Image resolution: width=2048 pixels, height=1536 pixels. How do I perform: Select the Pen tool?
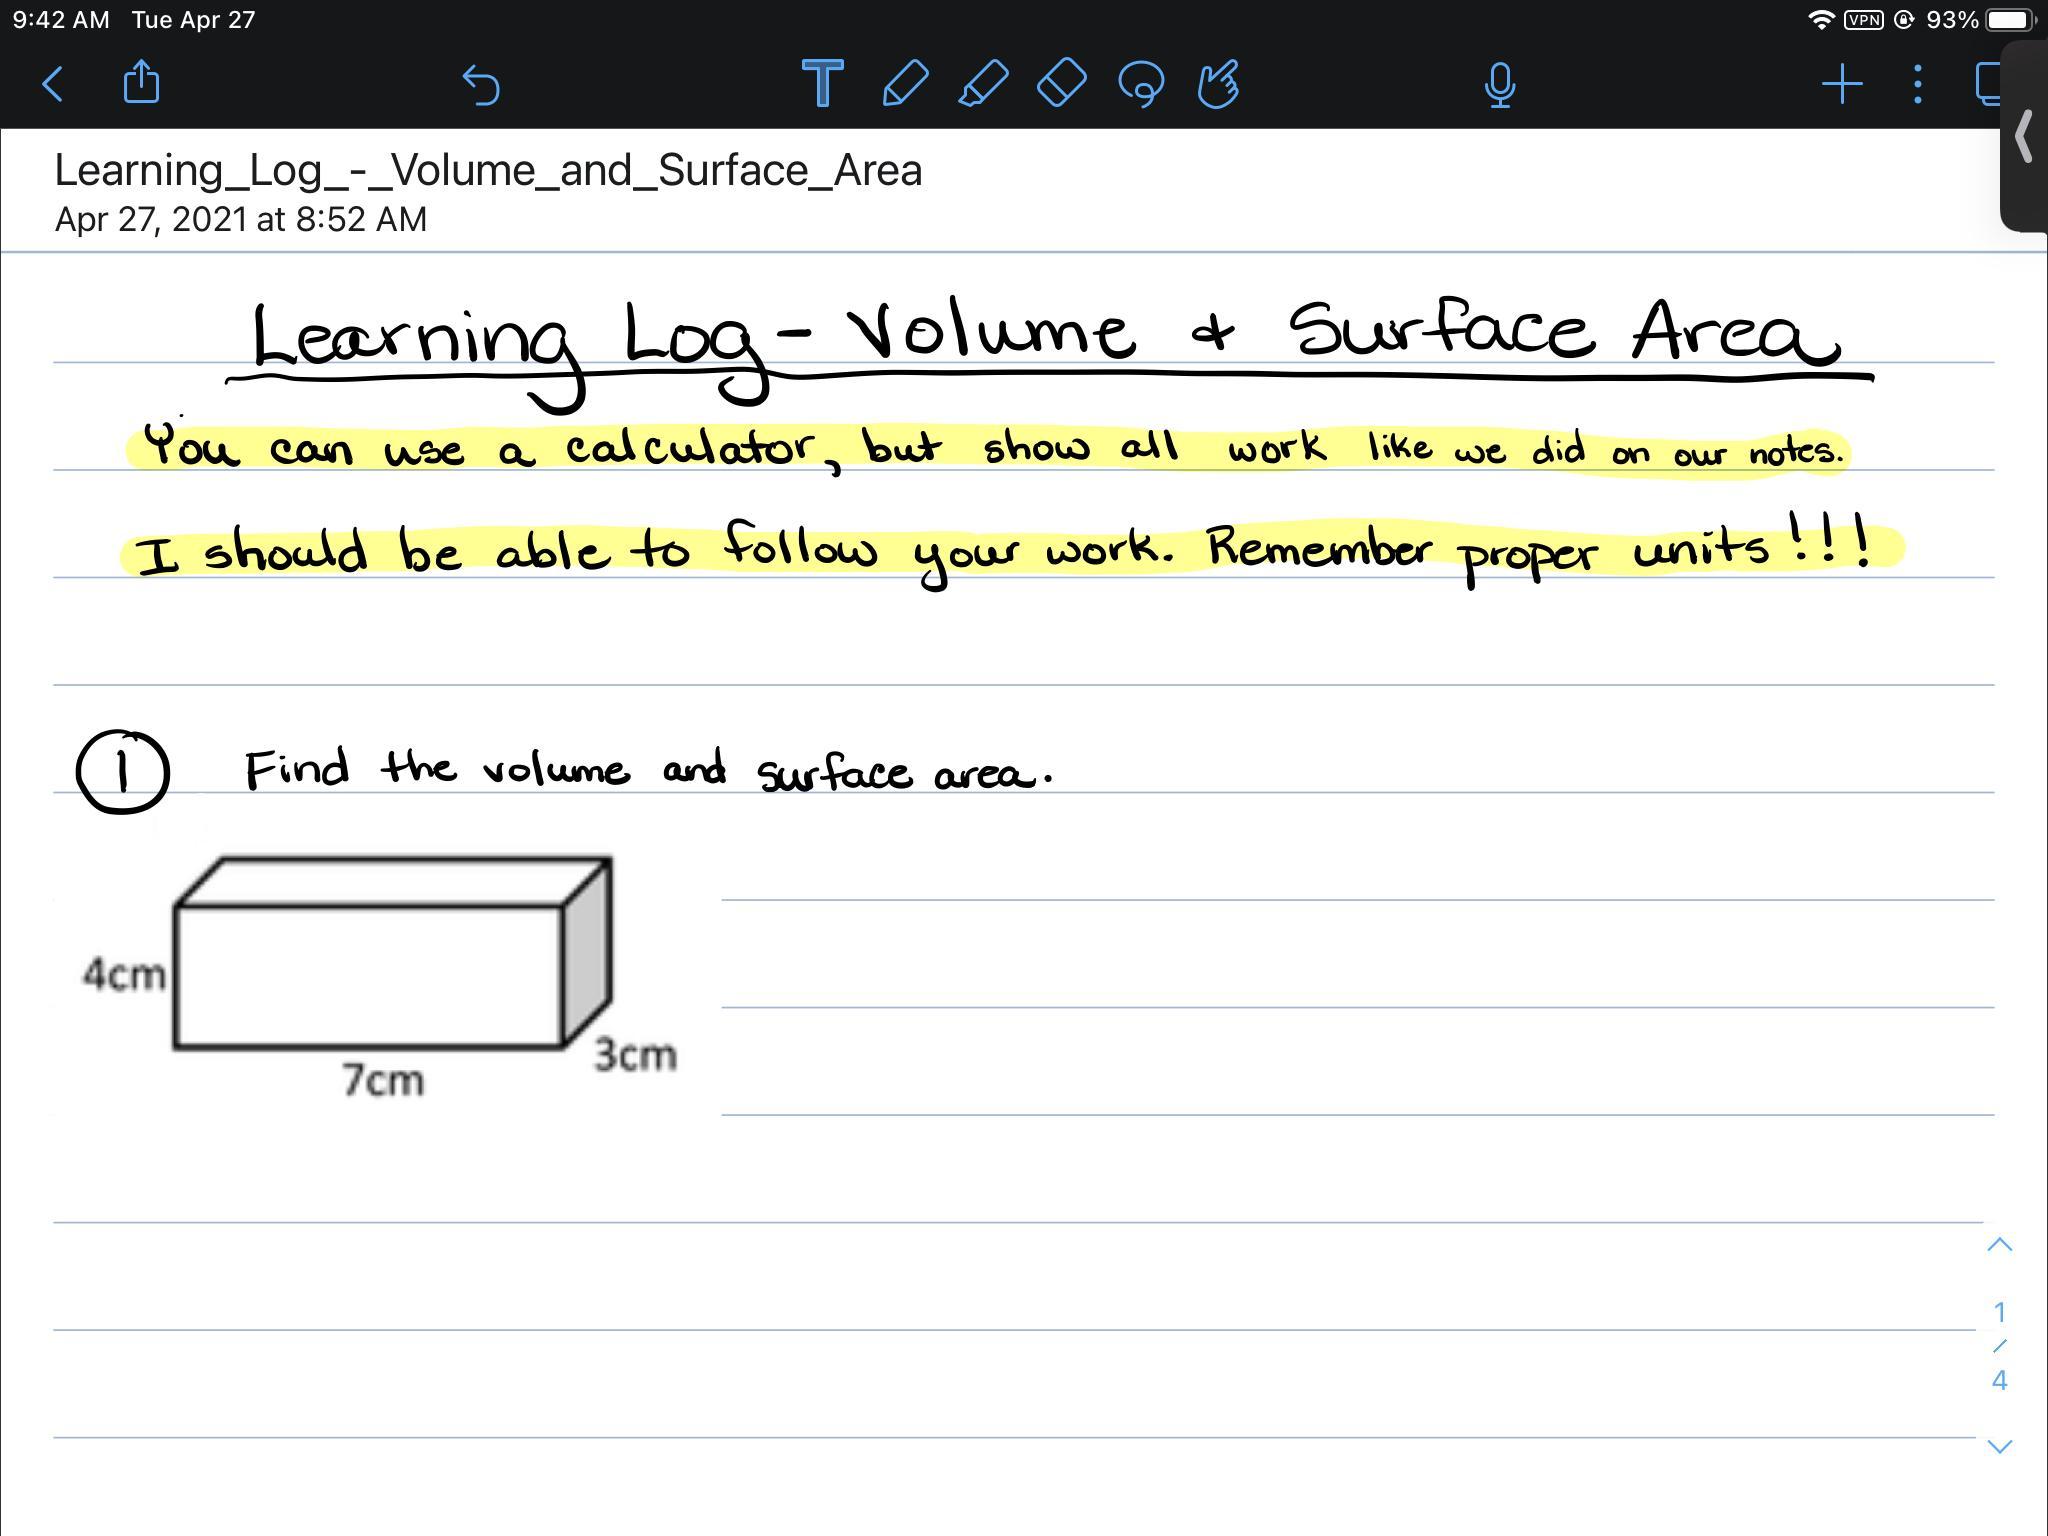click(x=905, y=83)
